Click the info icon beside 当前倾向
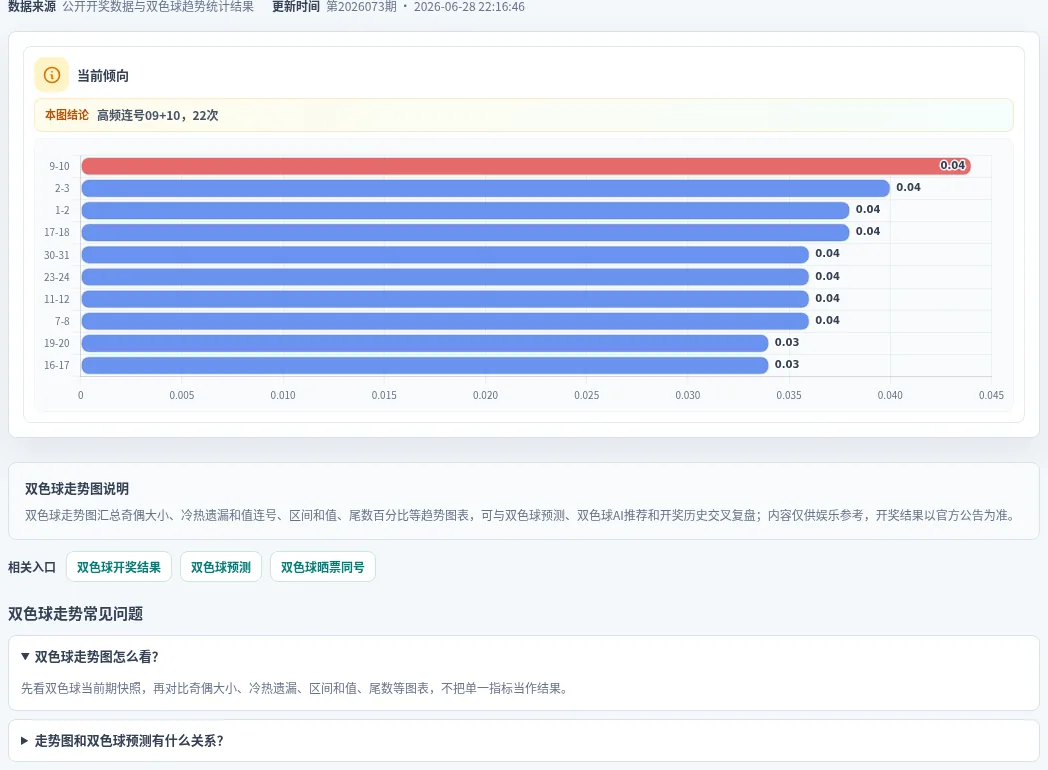1048x770 pixels. pos(51,75)
